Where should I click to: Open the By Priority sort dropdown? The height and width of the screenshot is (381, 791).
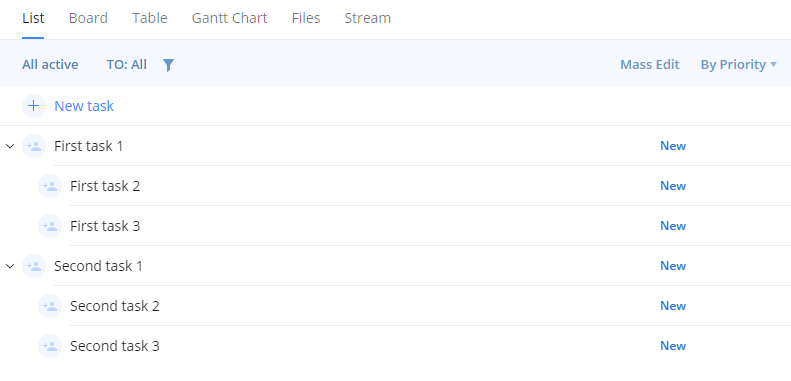(x=739, y=65)
